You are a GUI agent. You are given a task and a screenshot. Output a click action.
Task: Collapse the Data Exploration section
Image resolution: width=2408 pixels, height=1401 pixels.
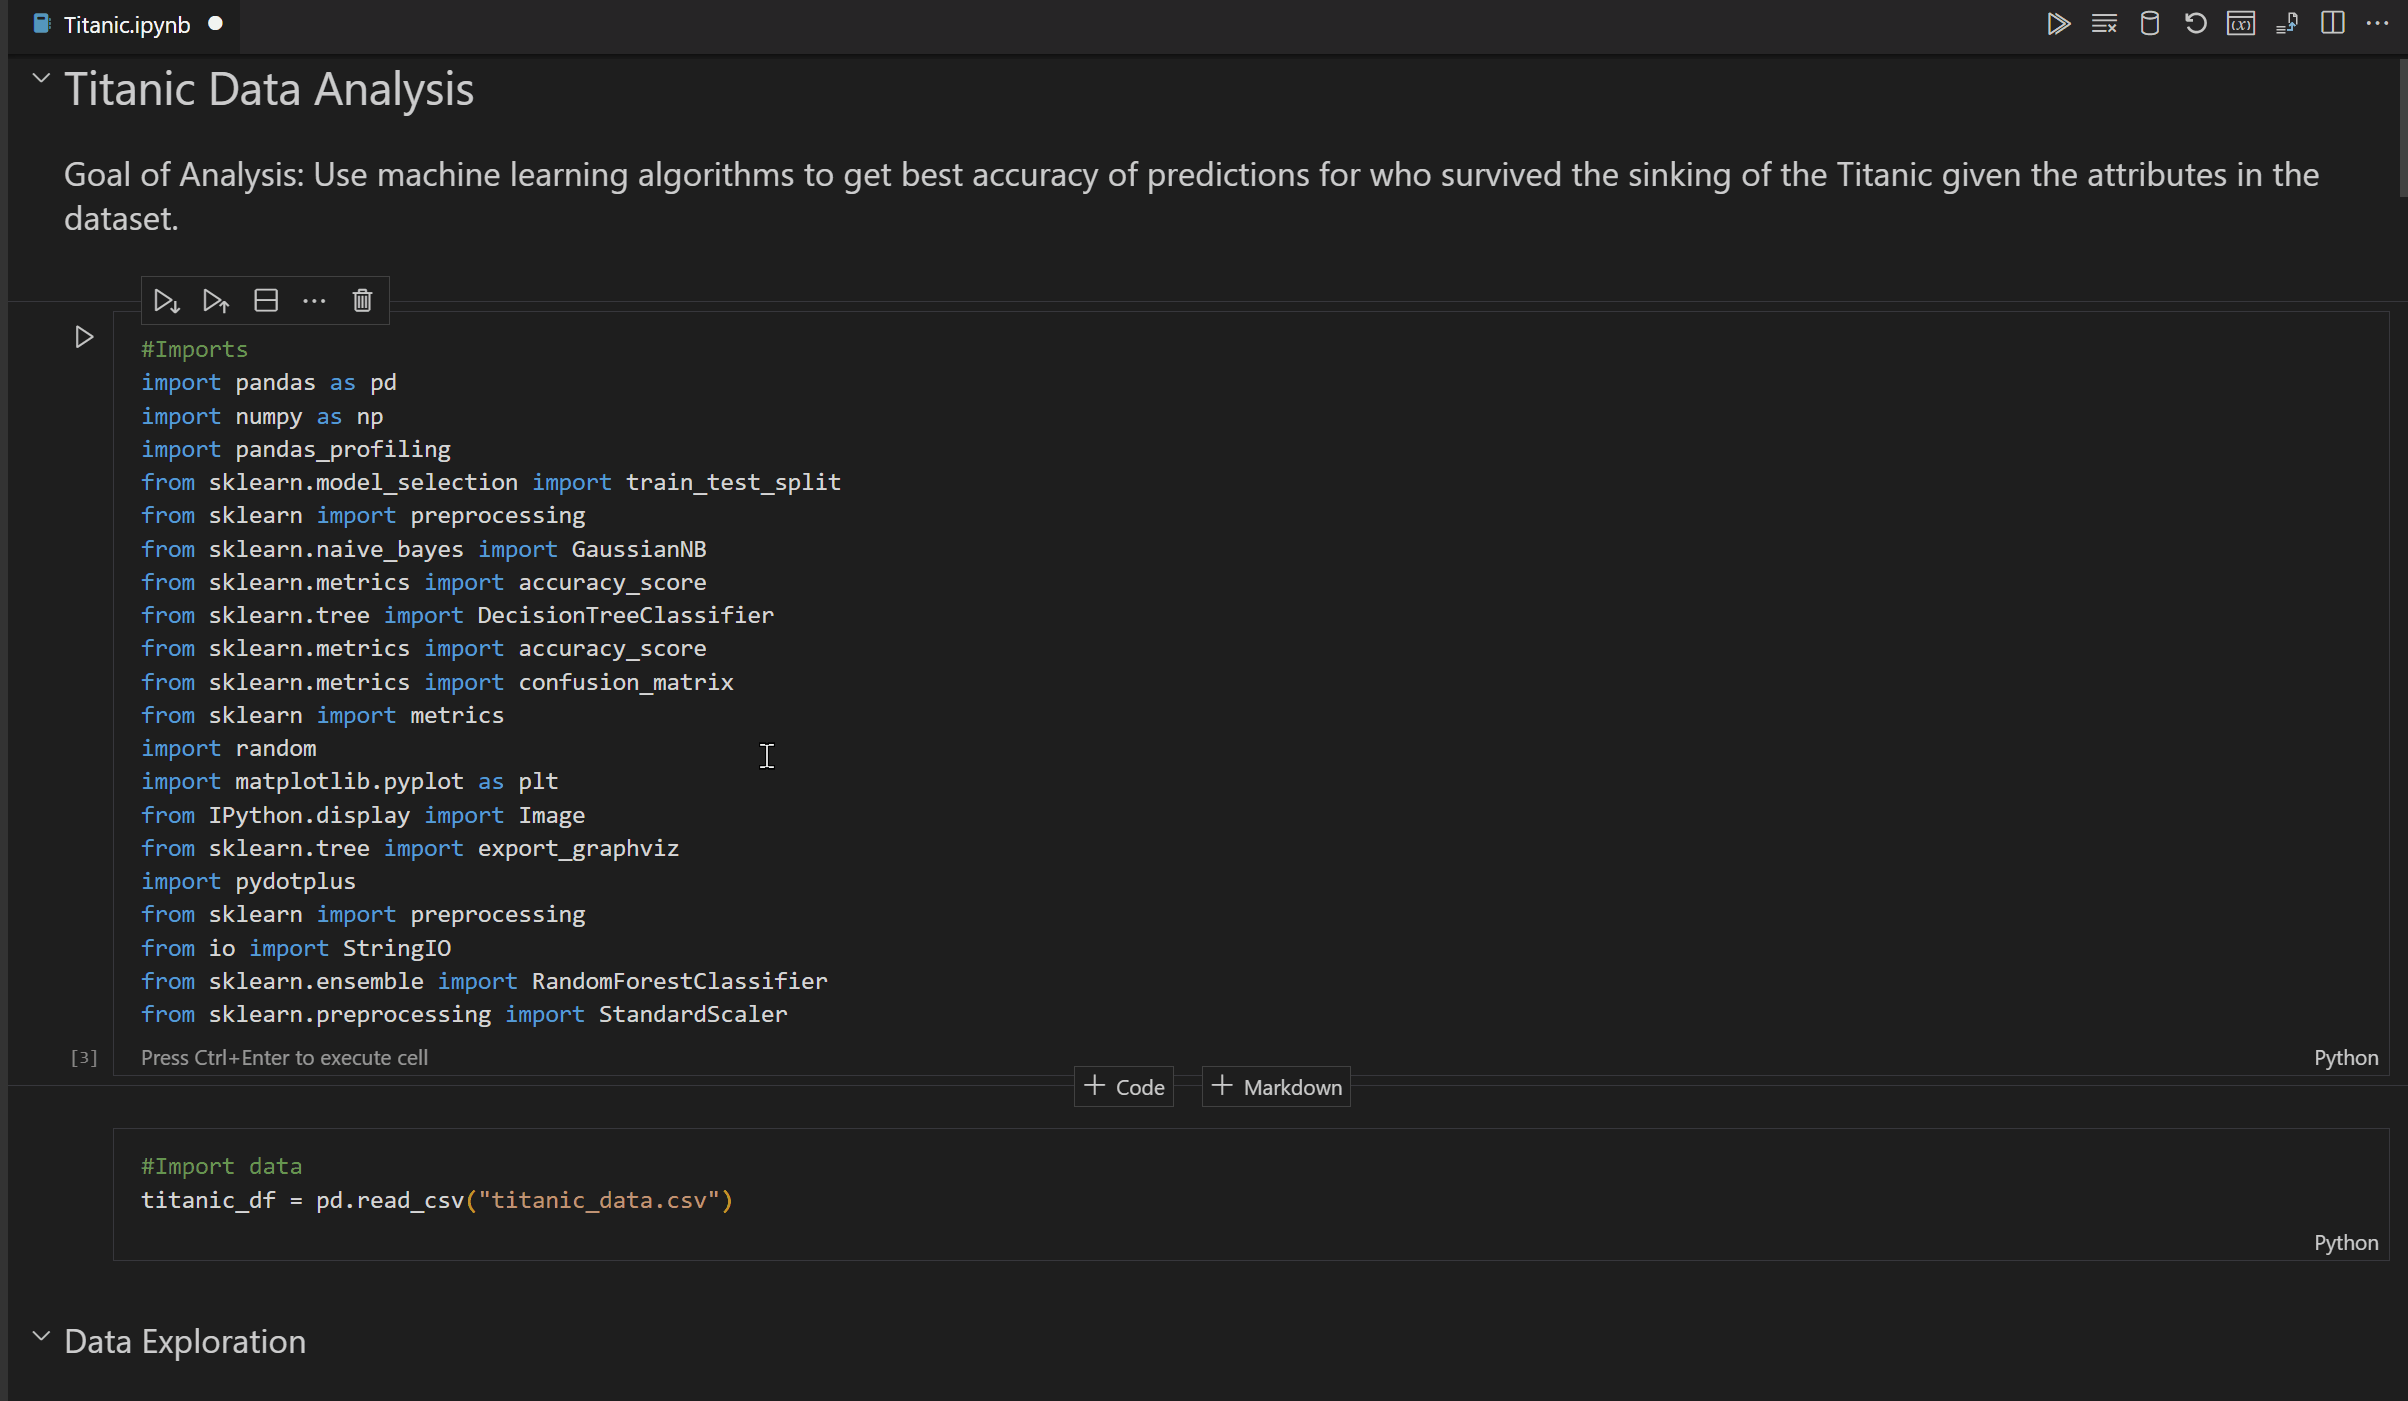41,1335
